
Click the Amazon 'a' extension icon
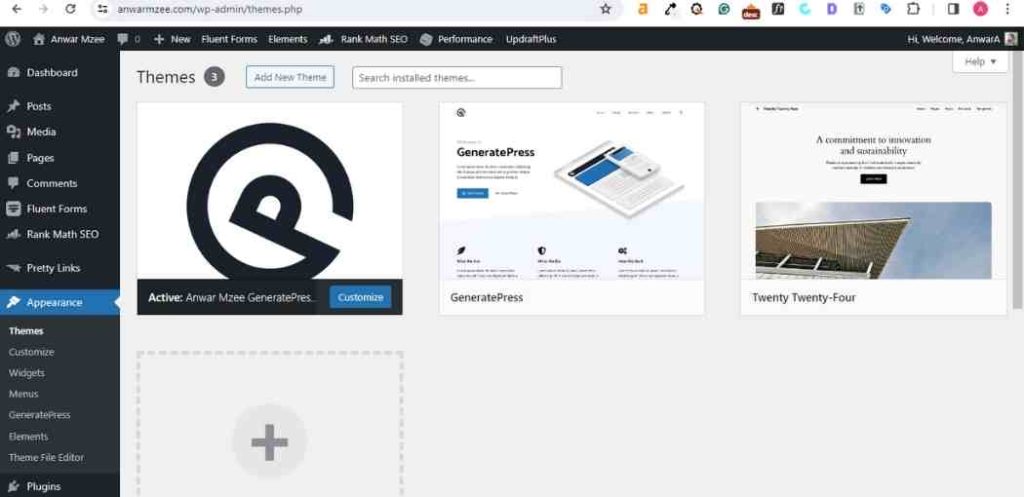click(643, 9)
